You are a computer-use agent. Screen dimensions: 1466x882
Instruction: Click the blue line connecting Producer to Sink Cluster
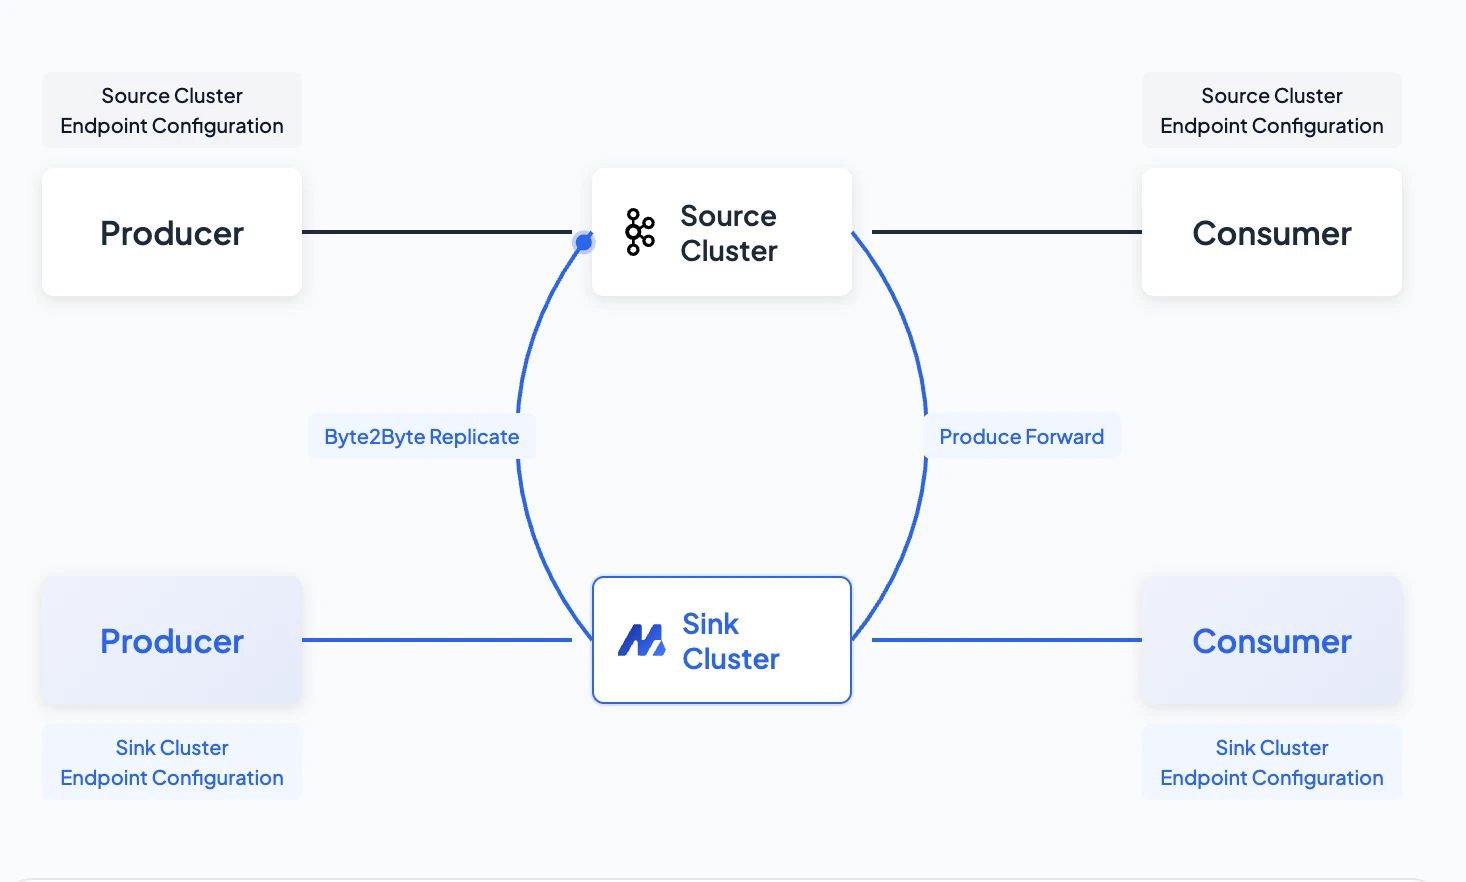click(x=436, y=640)
